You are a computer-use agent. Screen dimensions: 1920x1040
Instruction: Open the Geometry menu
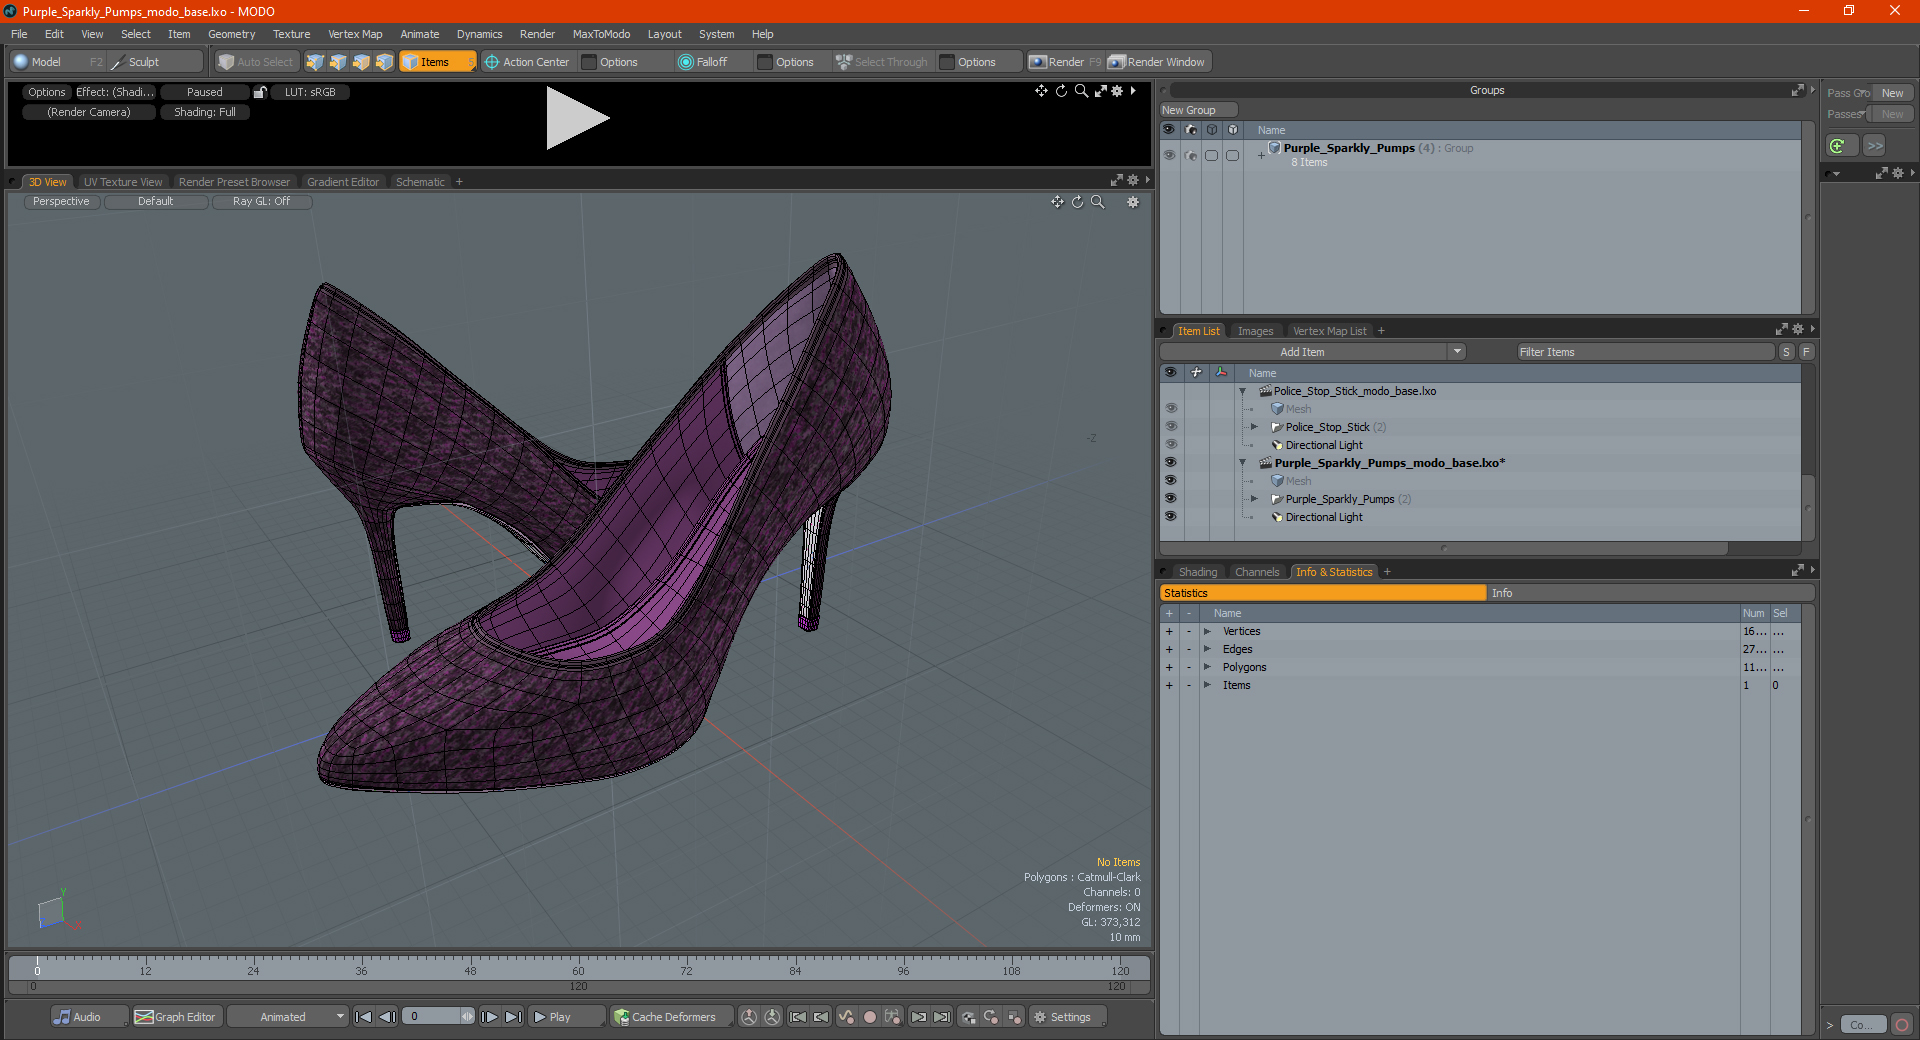(x=231, y=34)
